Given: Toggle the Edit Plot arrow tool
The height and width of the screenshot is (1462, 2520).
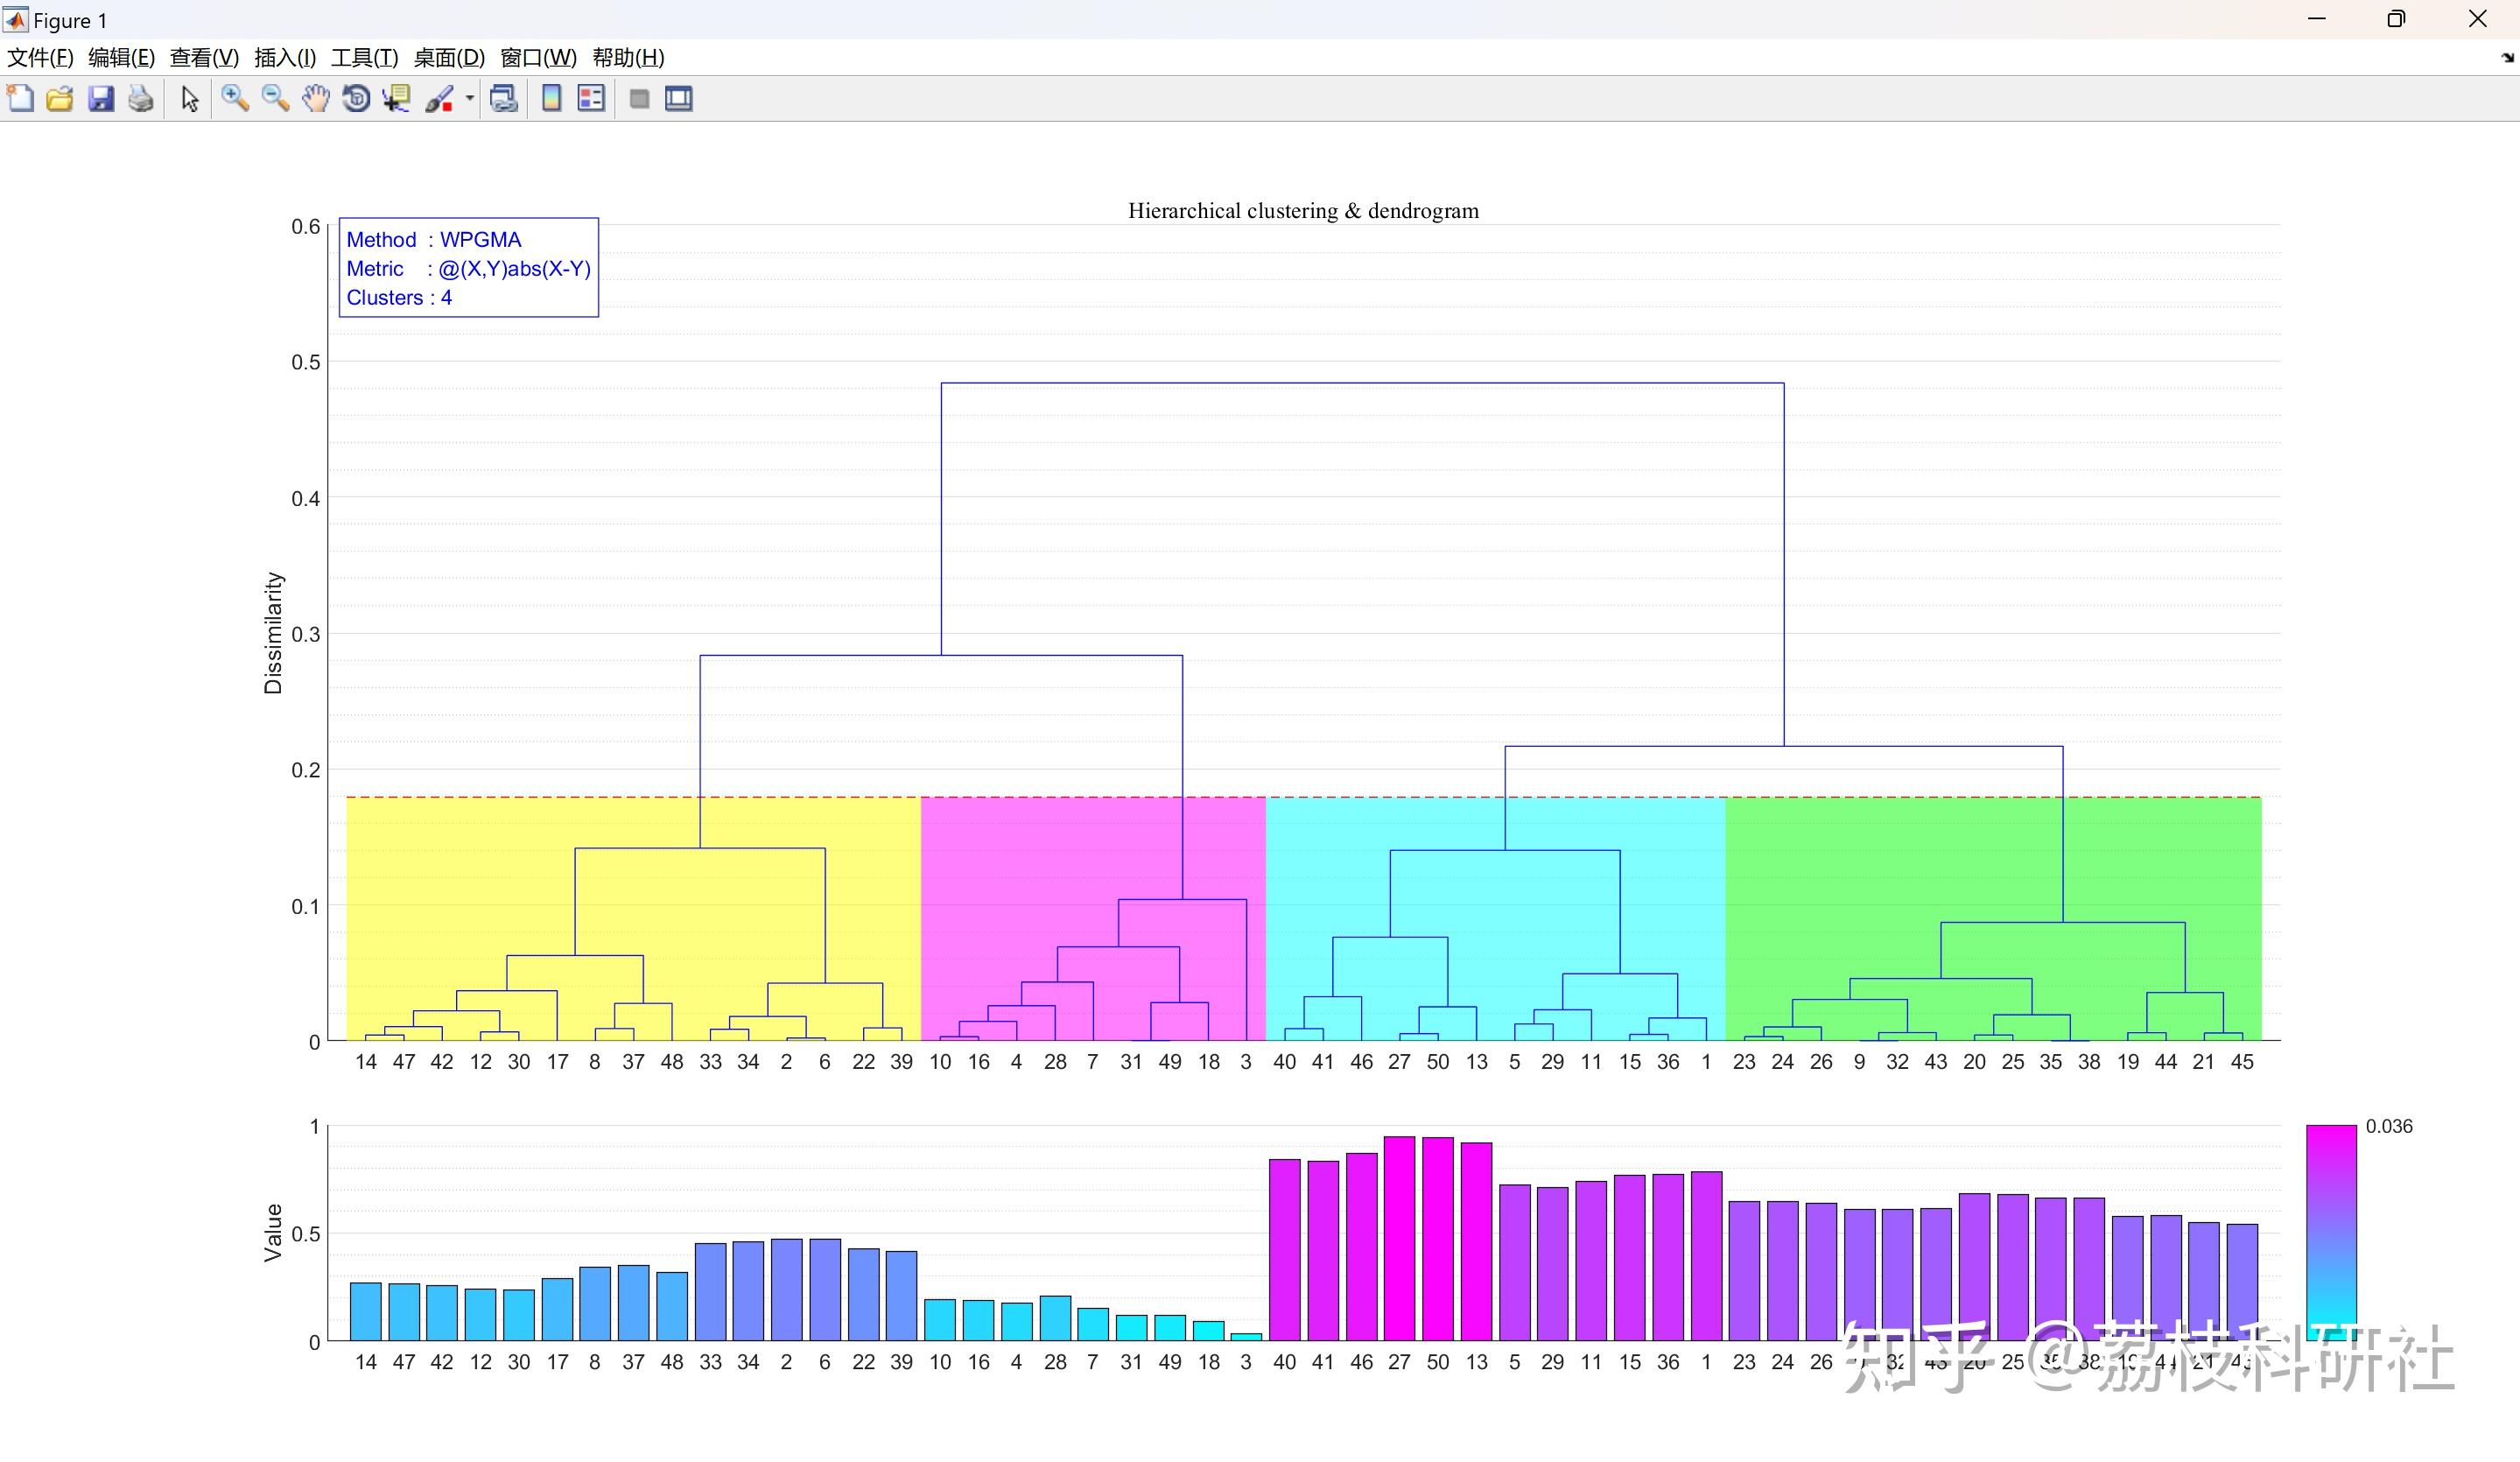Looking at the screenshot, I should [189, 99].
